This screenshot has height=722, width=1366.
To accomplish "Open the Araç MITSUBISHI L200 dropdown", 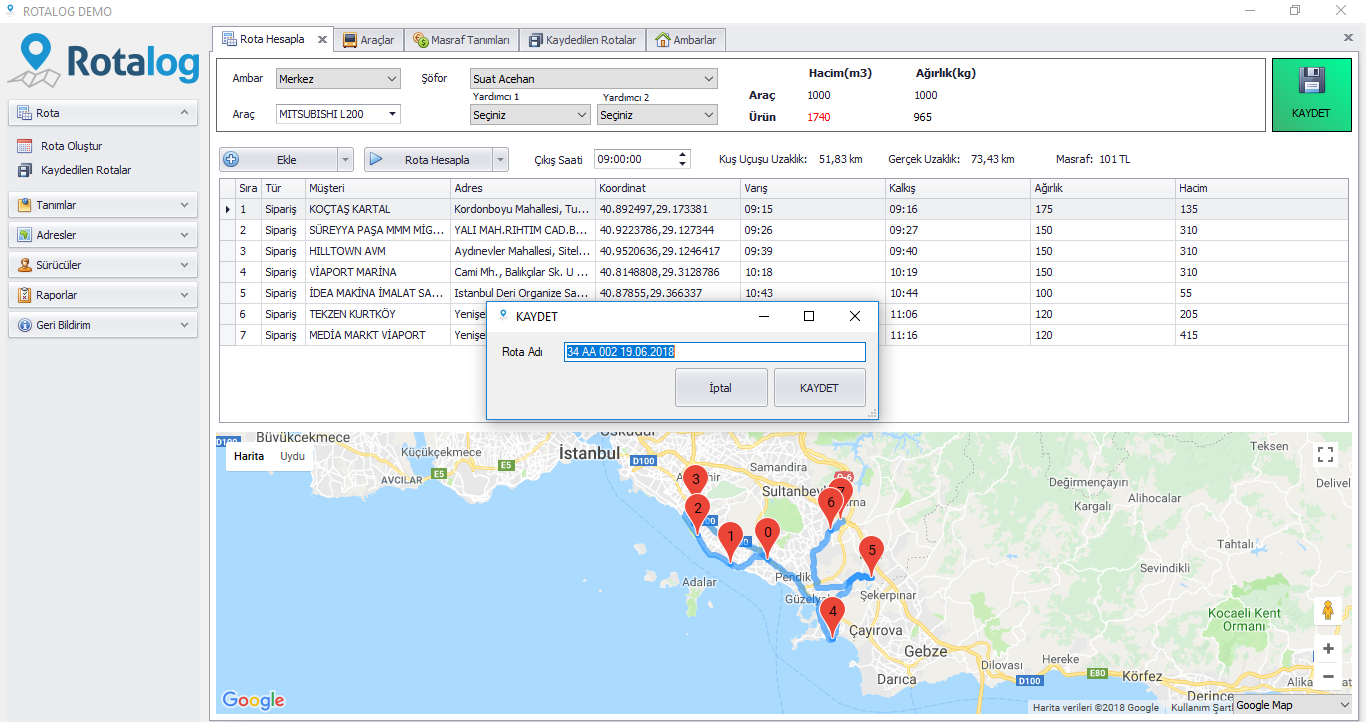I will tap(391, 114).
